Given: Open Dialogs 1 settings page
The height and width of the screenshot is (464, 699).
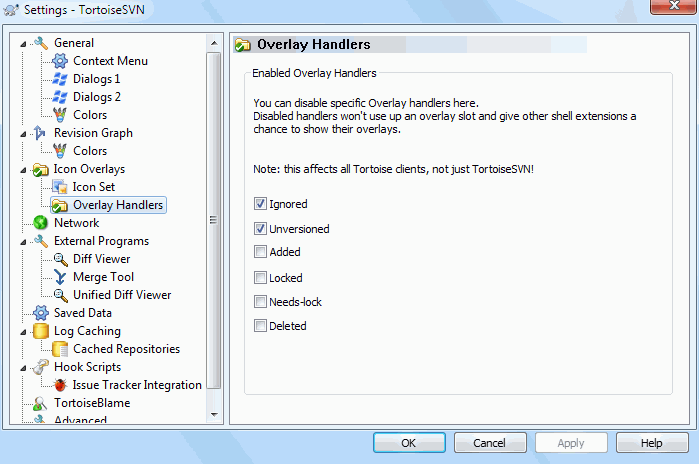Looking at the screenshot, I should pyautogui.click(x=96, y=79).
